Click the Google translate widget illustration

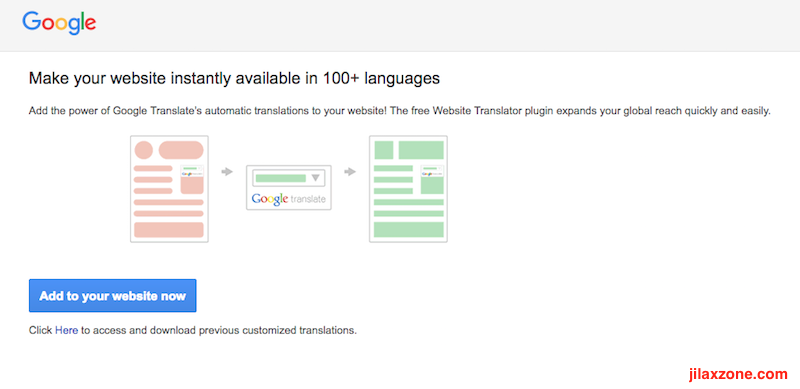pos(289,187)
